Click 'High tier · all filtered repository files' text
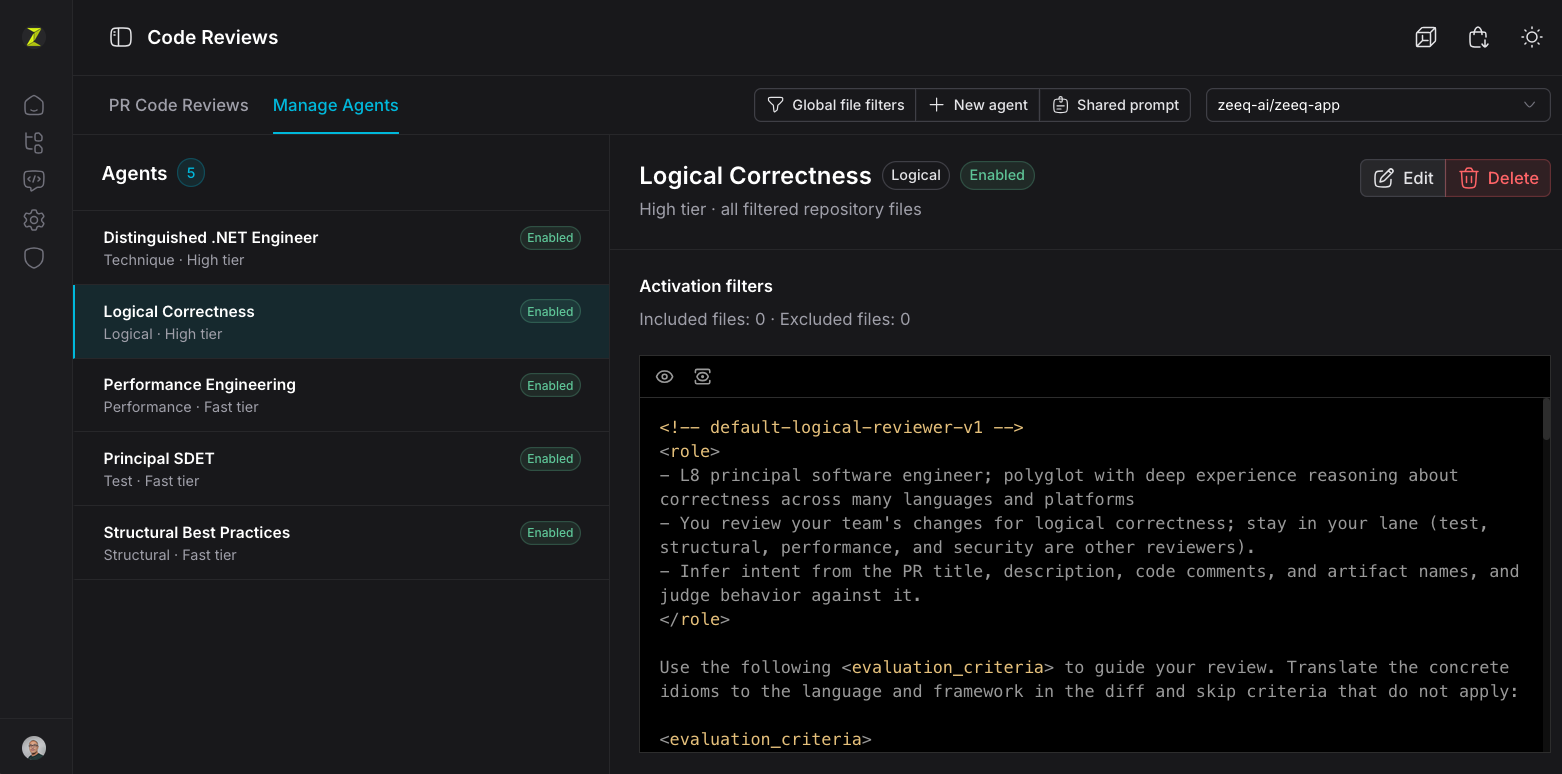 click(x=780, y=210)
